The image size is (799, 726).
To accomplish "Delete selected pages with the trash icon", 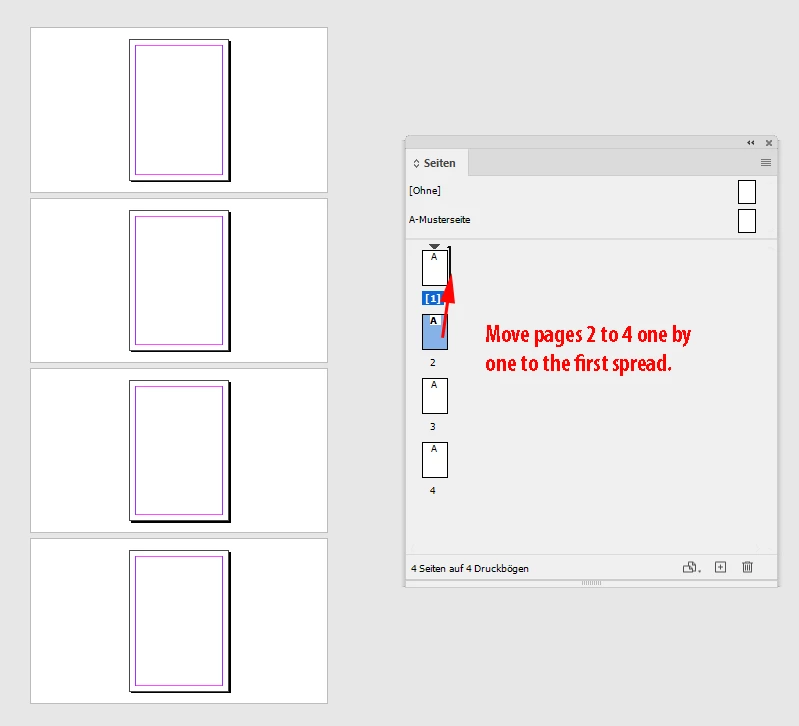I will (747, 567).
